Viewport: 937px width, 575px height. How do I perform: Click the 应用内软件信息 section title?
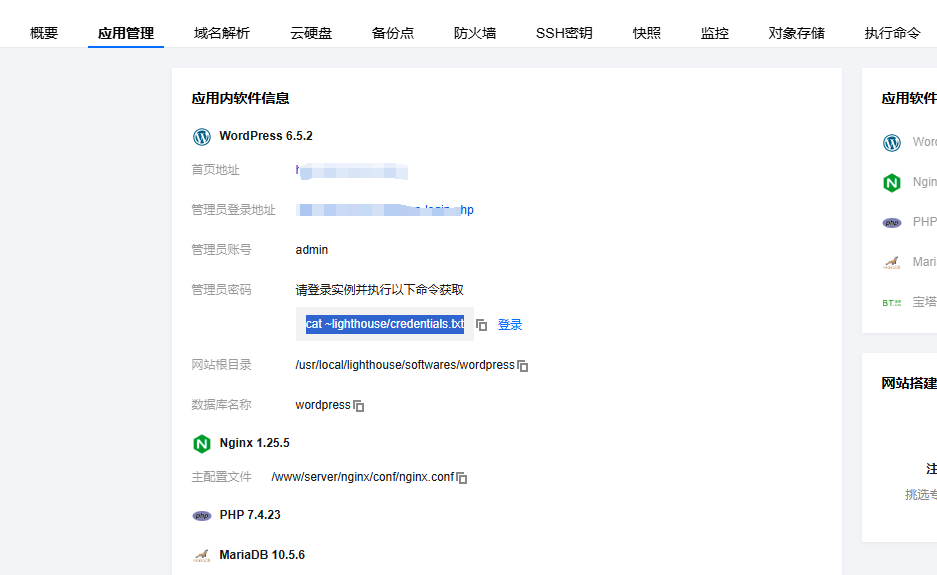(x=240, y=99)
